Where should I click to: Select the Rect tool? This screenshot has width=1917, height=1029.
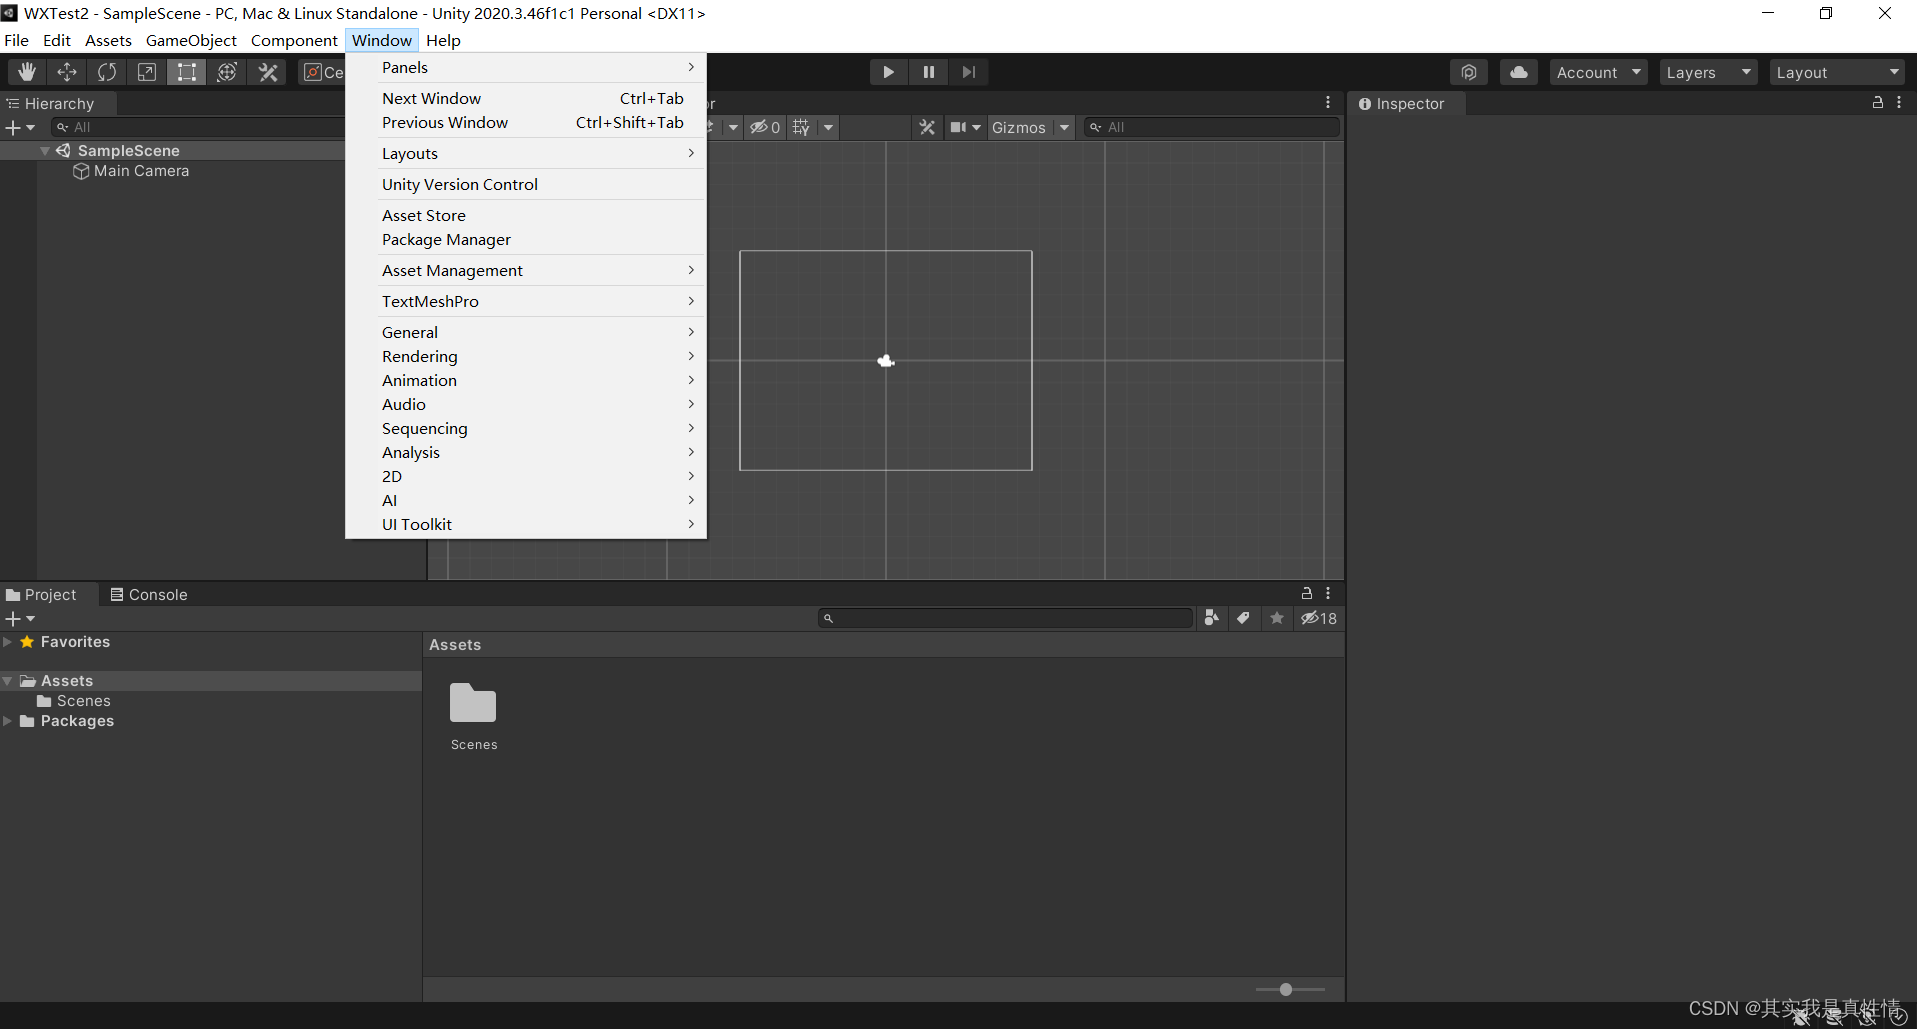[x=187, y=72]
